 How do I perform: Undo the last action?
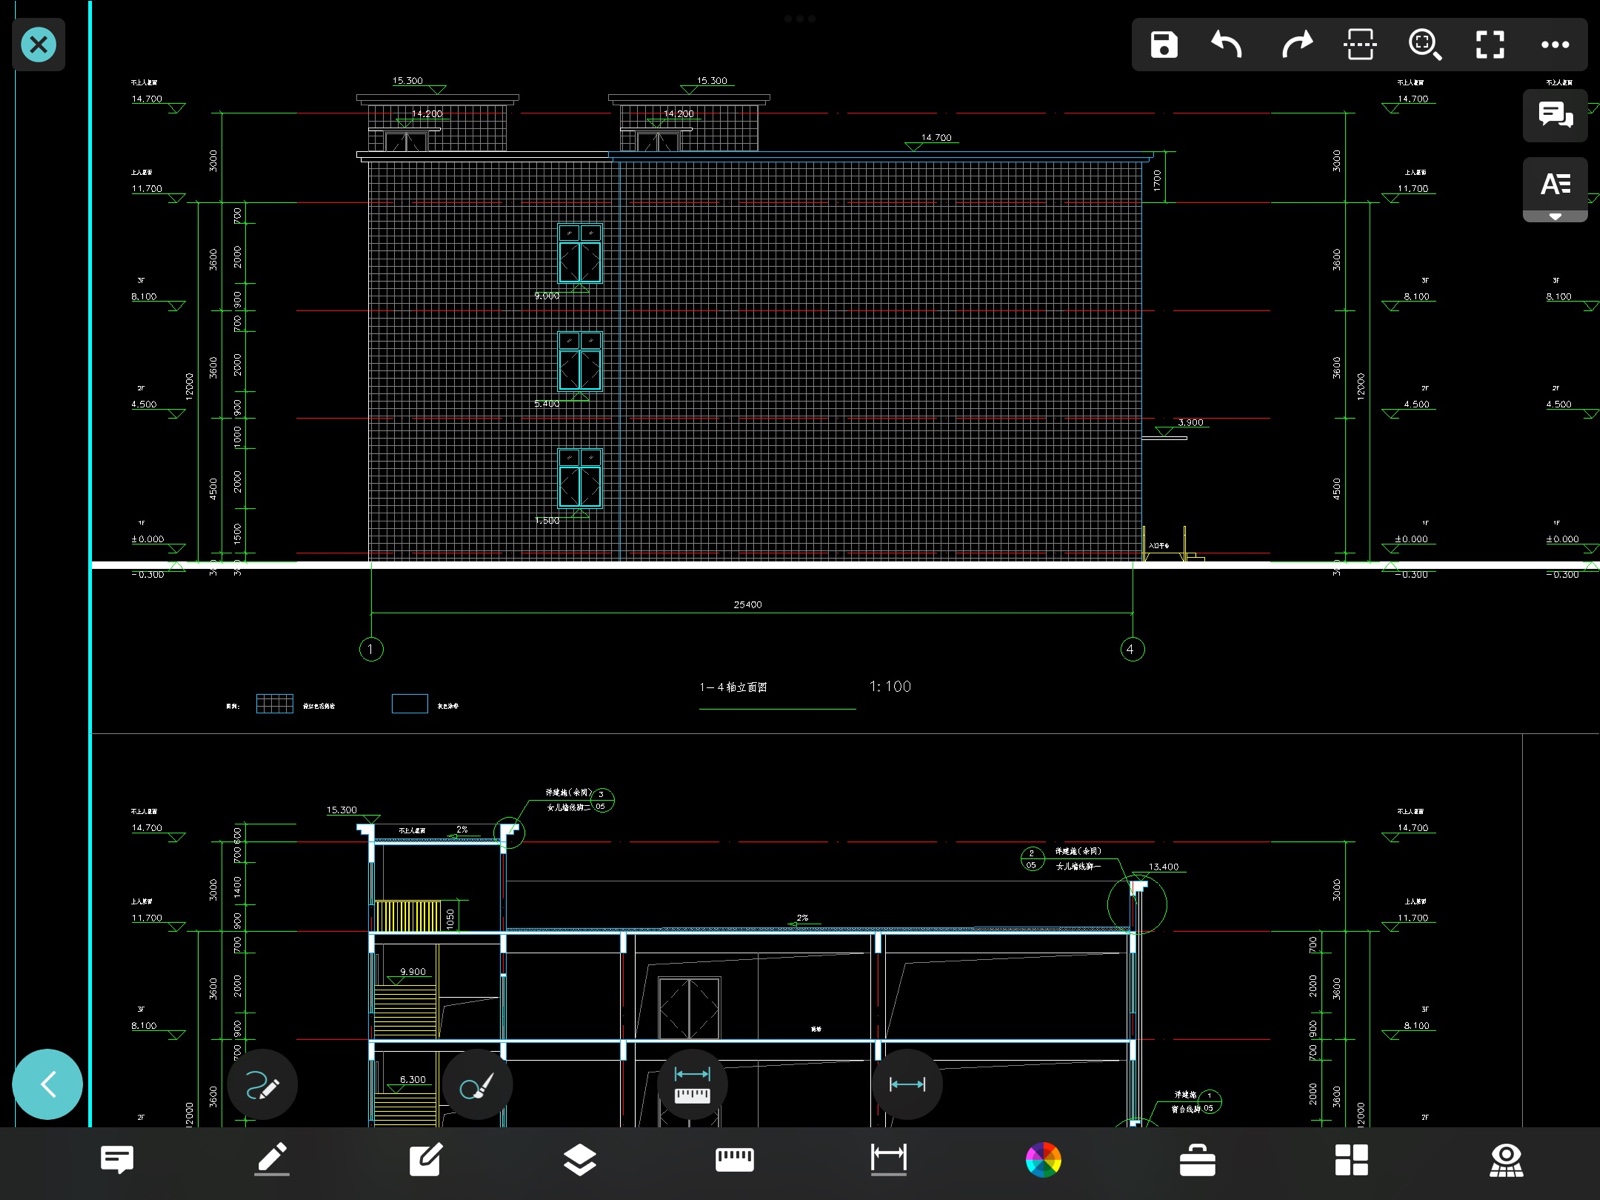click(x=1227, y=44)
